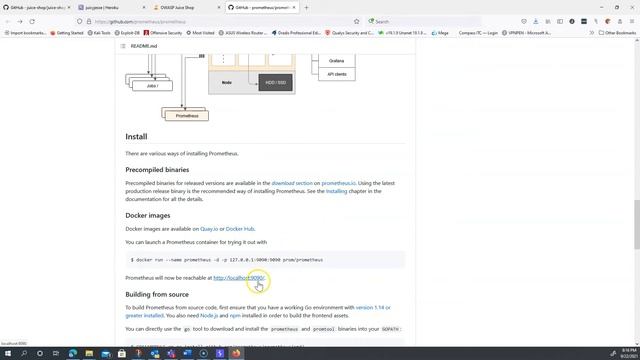Open the Offensive Security bookmark
The width and height of the screenshot is (640, 360).
tap(163, 33)
